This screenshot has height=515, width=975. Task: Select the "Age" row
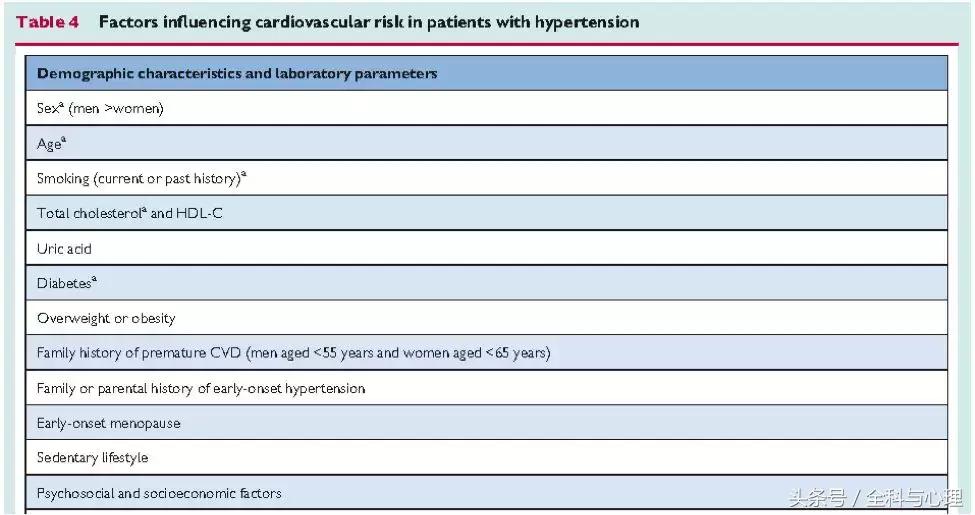tap(51, 144)
